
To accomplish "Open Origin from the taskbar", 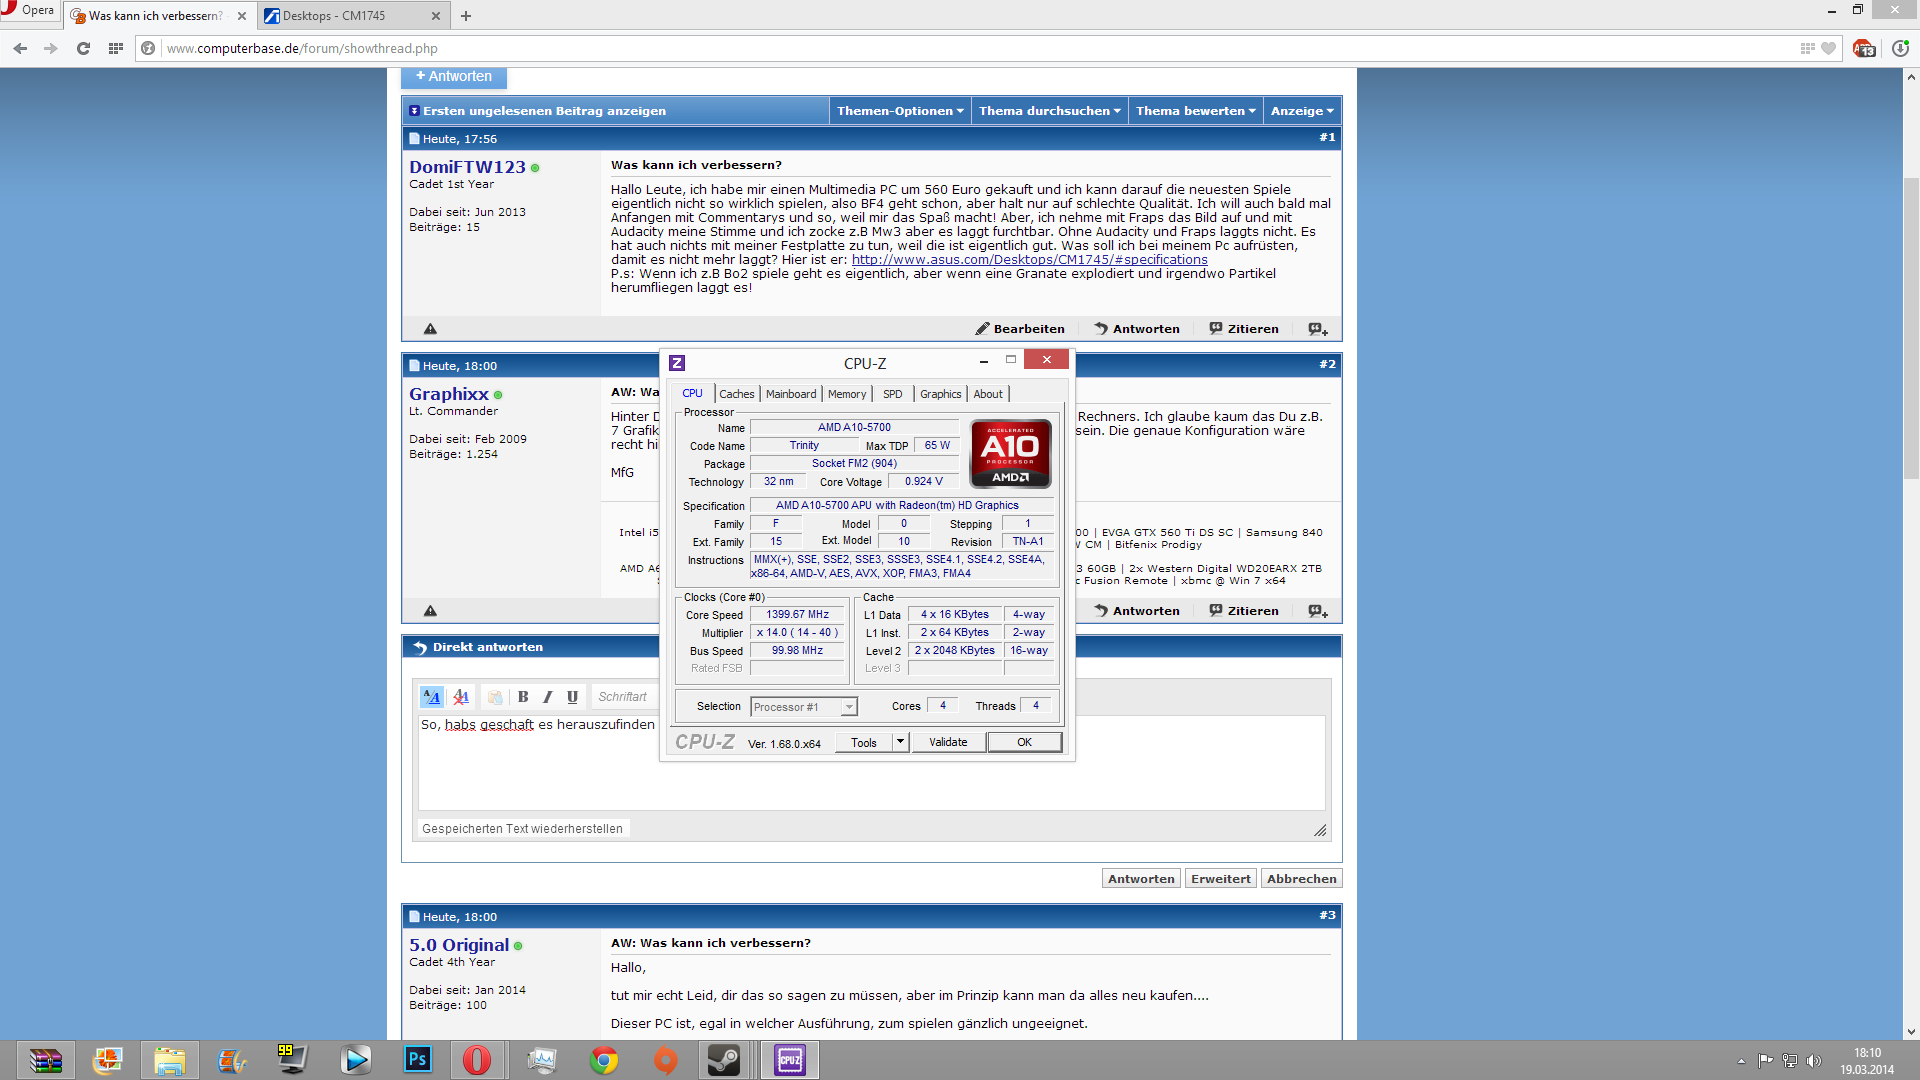I will coord(665,1060).
